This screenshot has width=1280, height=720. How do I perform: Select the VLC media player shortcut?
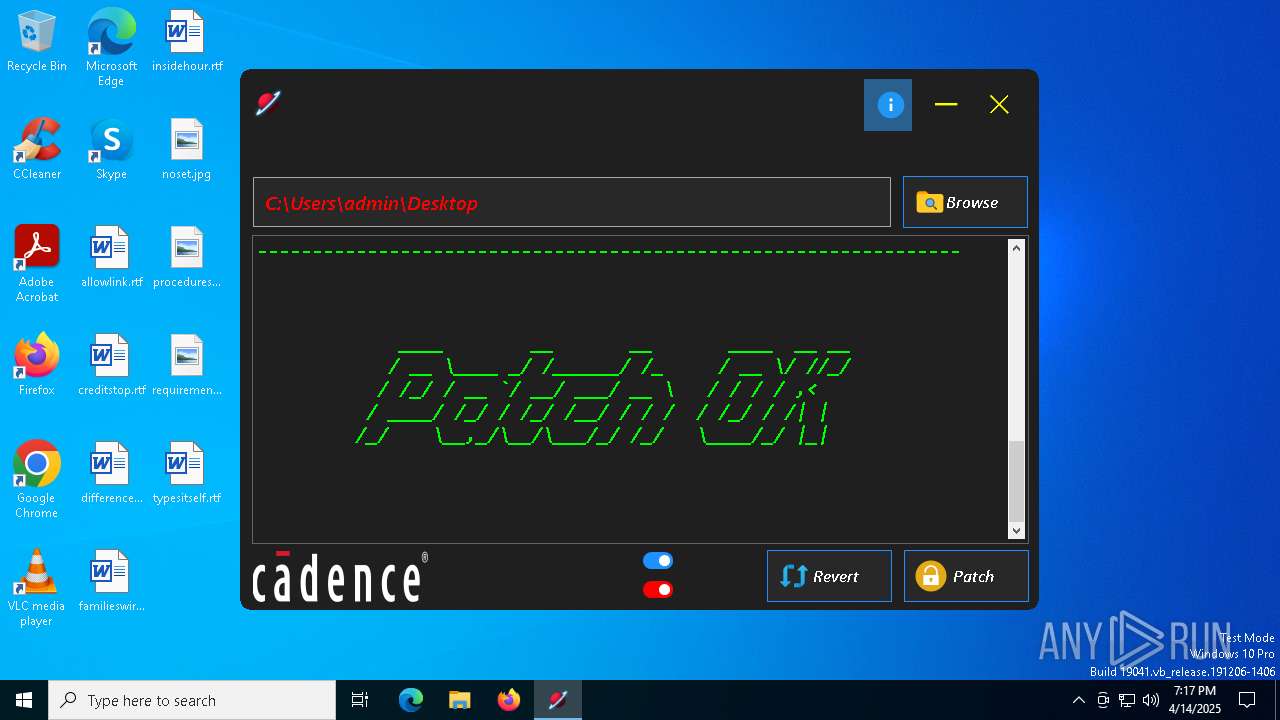37,588
